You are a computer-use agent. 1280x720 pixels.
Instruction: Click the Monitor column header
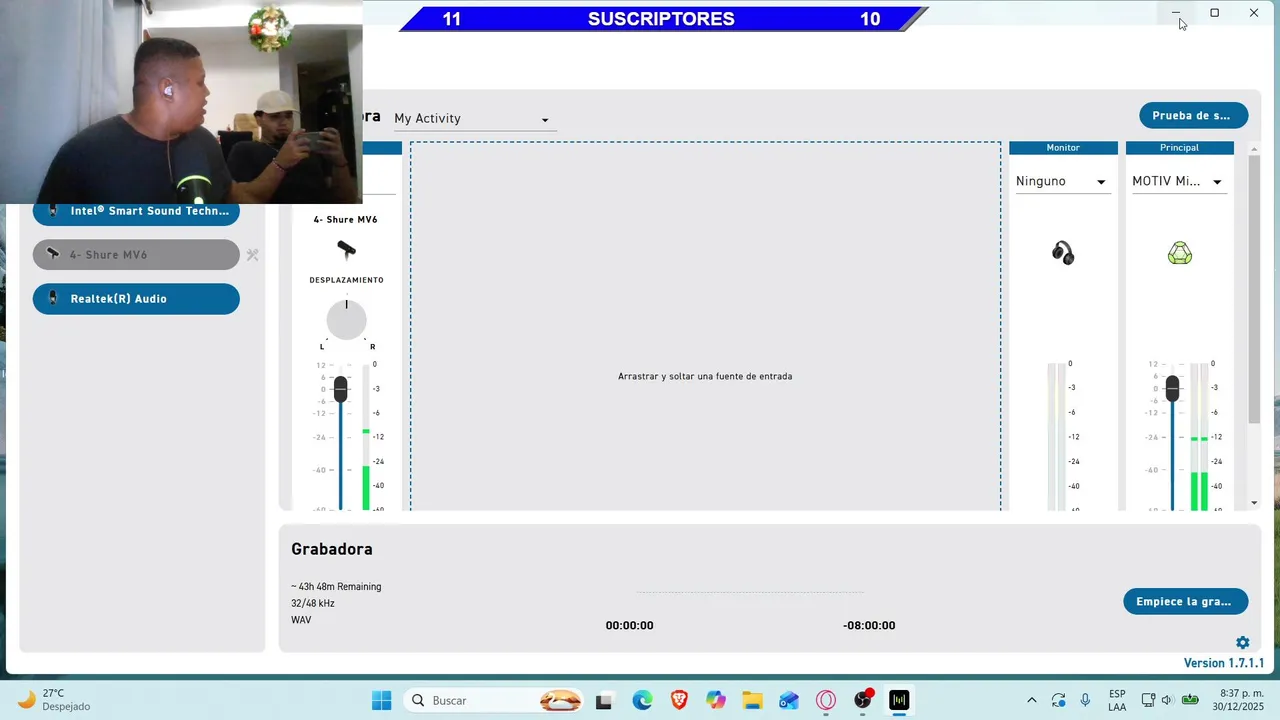tap(1063, 148)
